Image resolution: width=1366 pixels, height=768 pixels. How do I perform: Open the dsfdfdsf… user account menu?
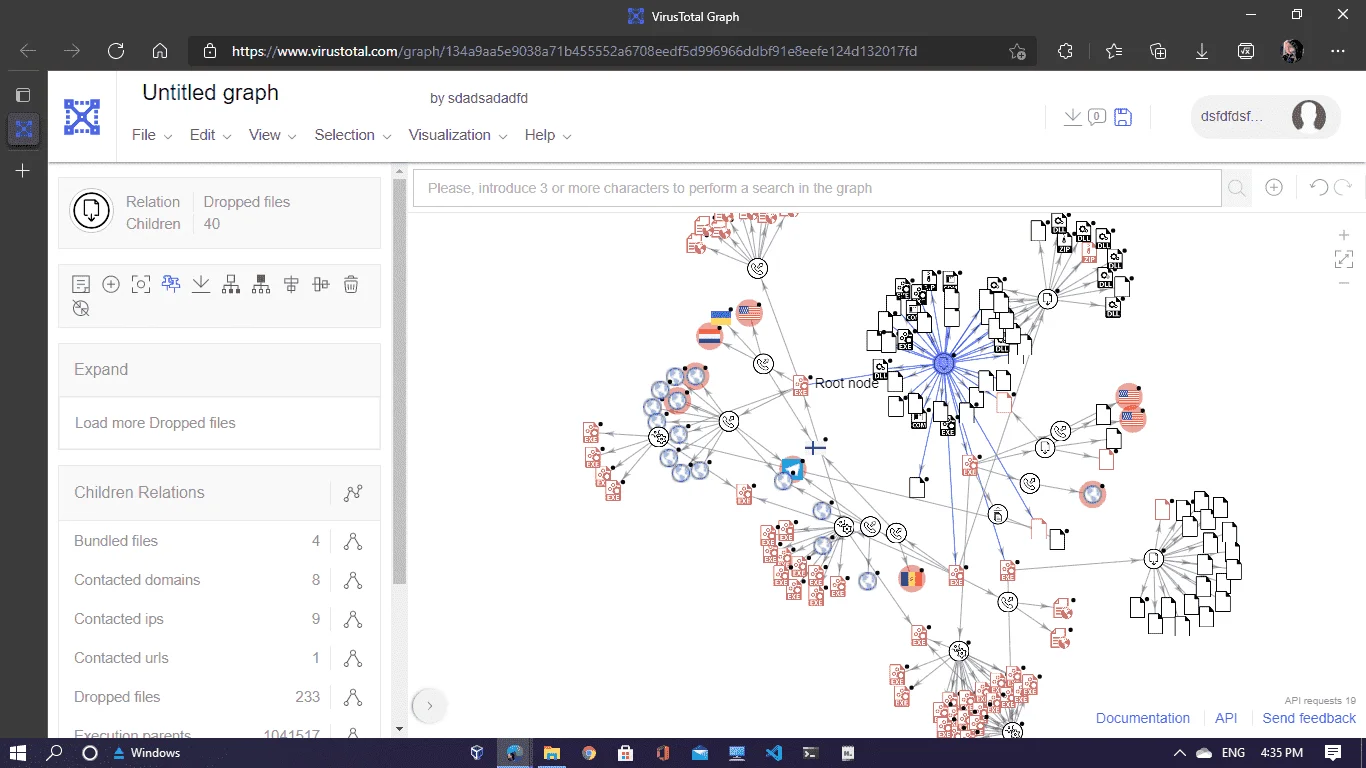(1264, 116)
